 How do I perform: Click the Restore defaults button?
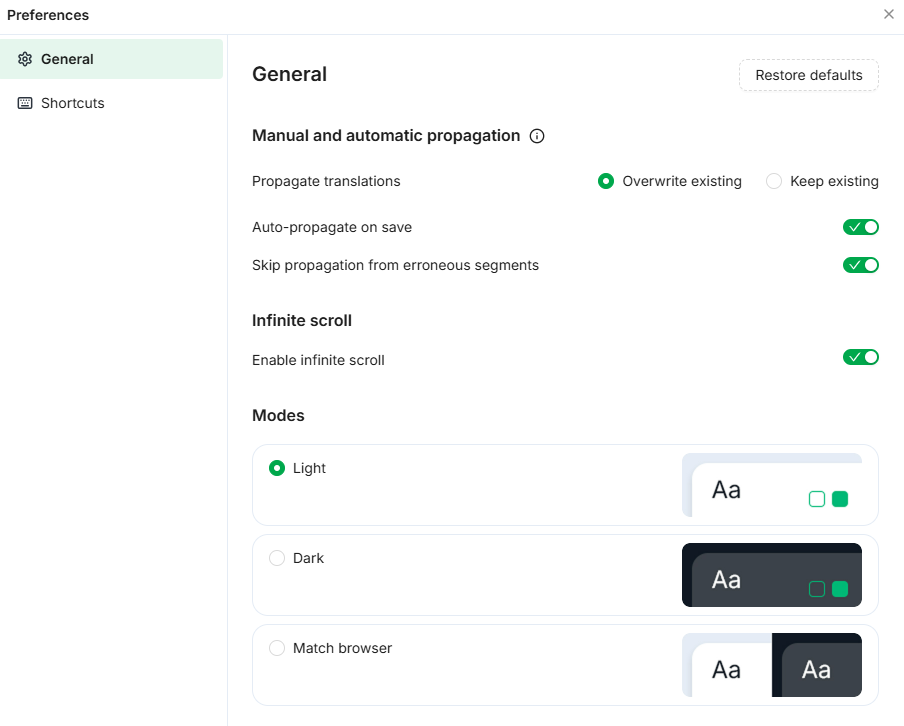[x=808, y=75]
